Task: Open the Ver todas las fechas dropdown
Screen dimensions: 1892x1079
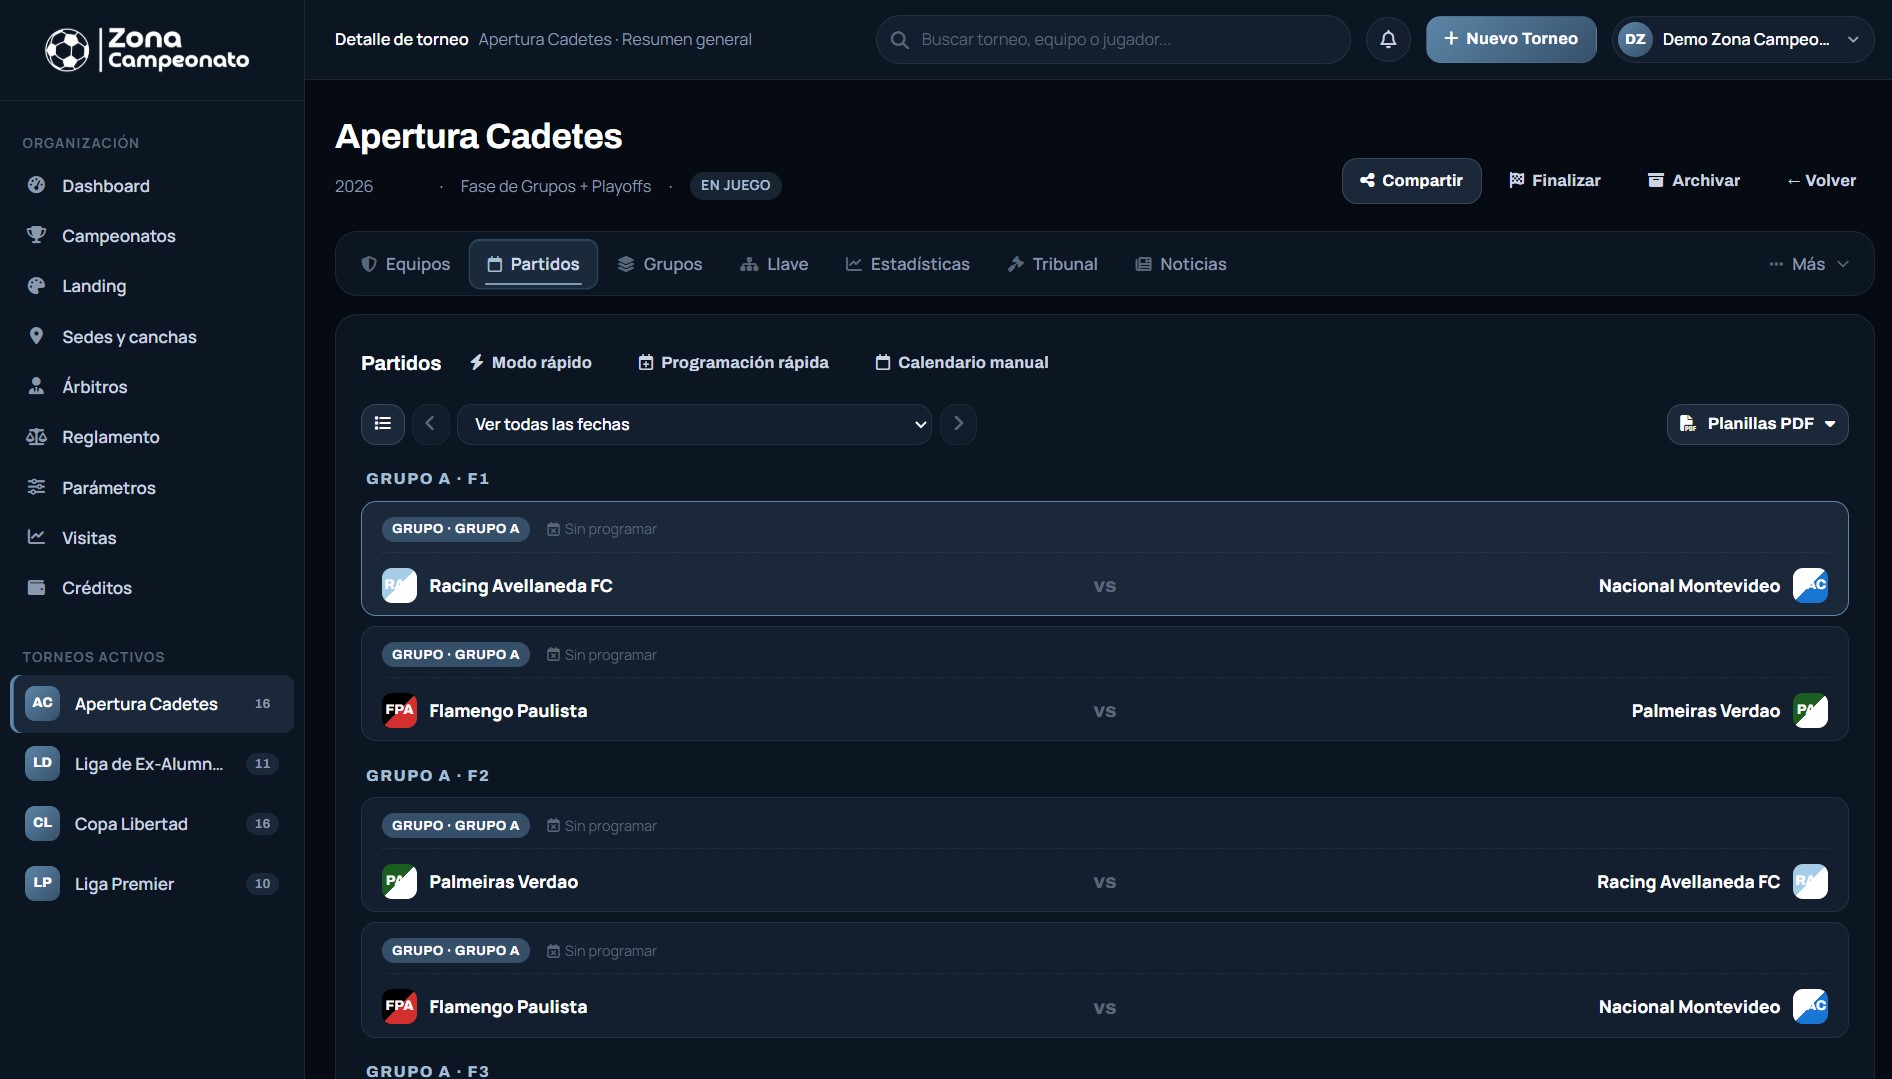Action: pyautogui.click(x=694, y=424)
